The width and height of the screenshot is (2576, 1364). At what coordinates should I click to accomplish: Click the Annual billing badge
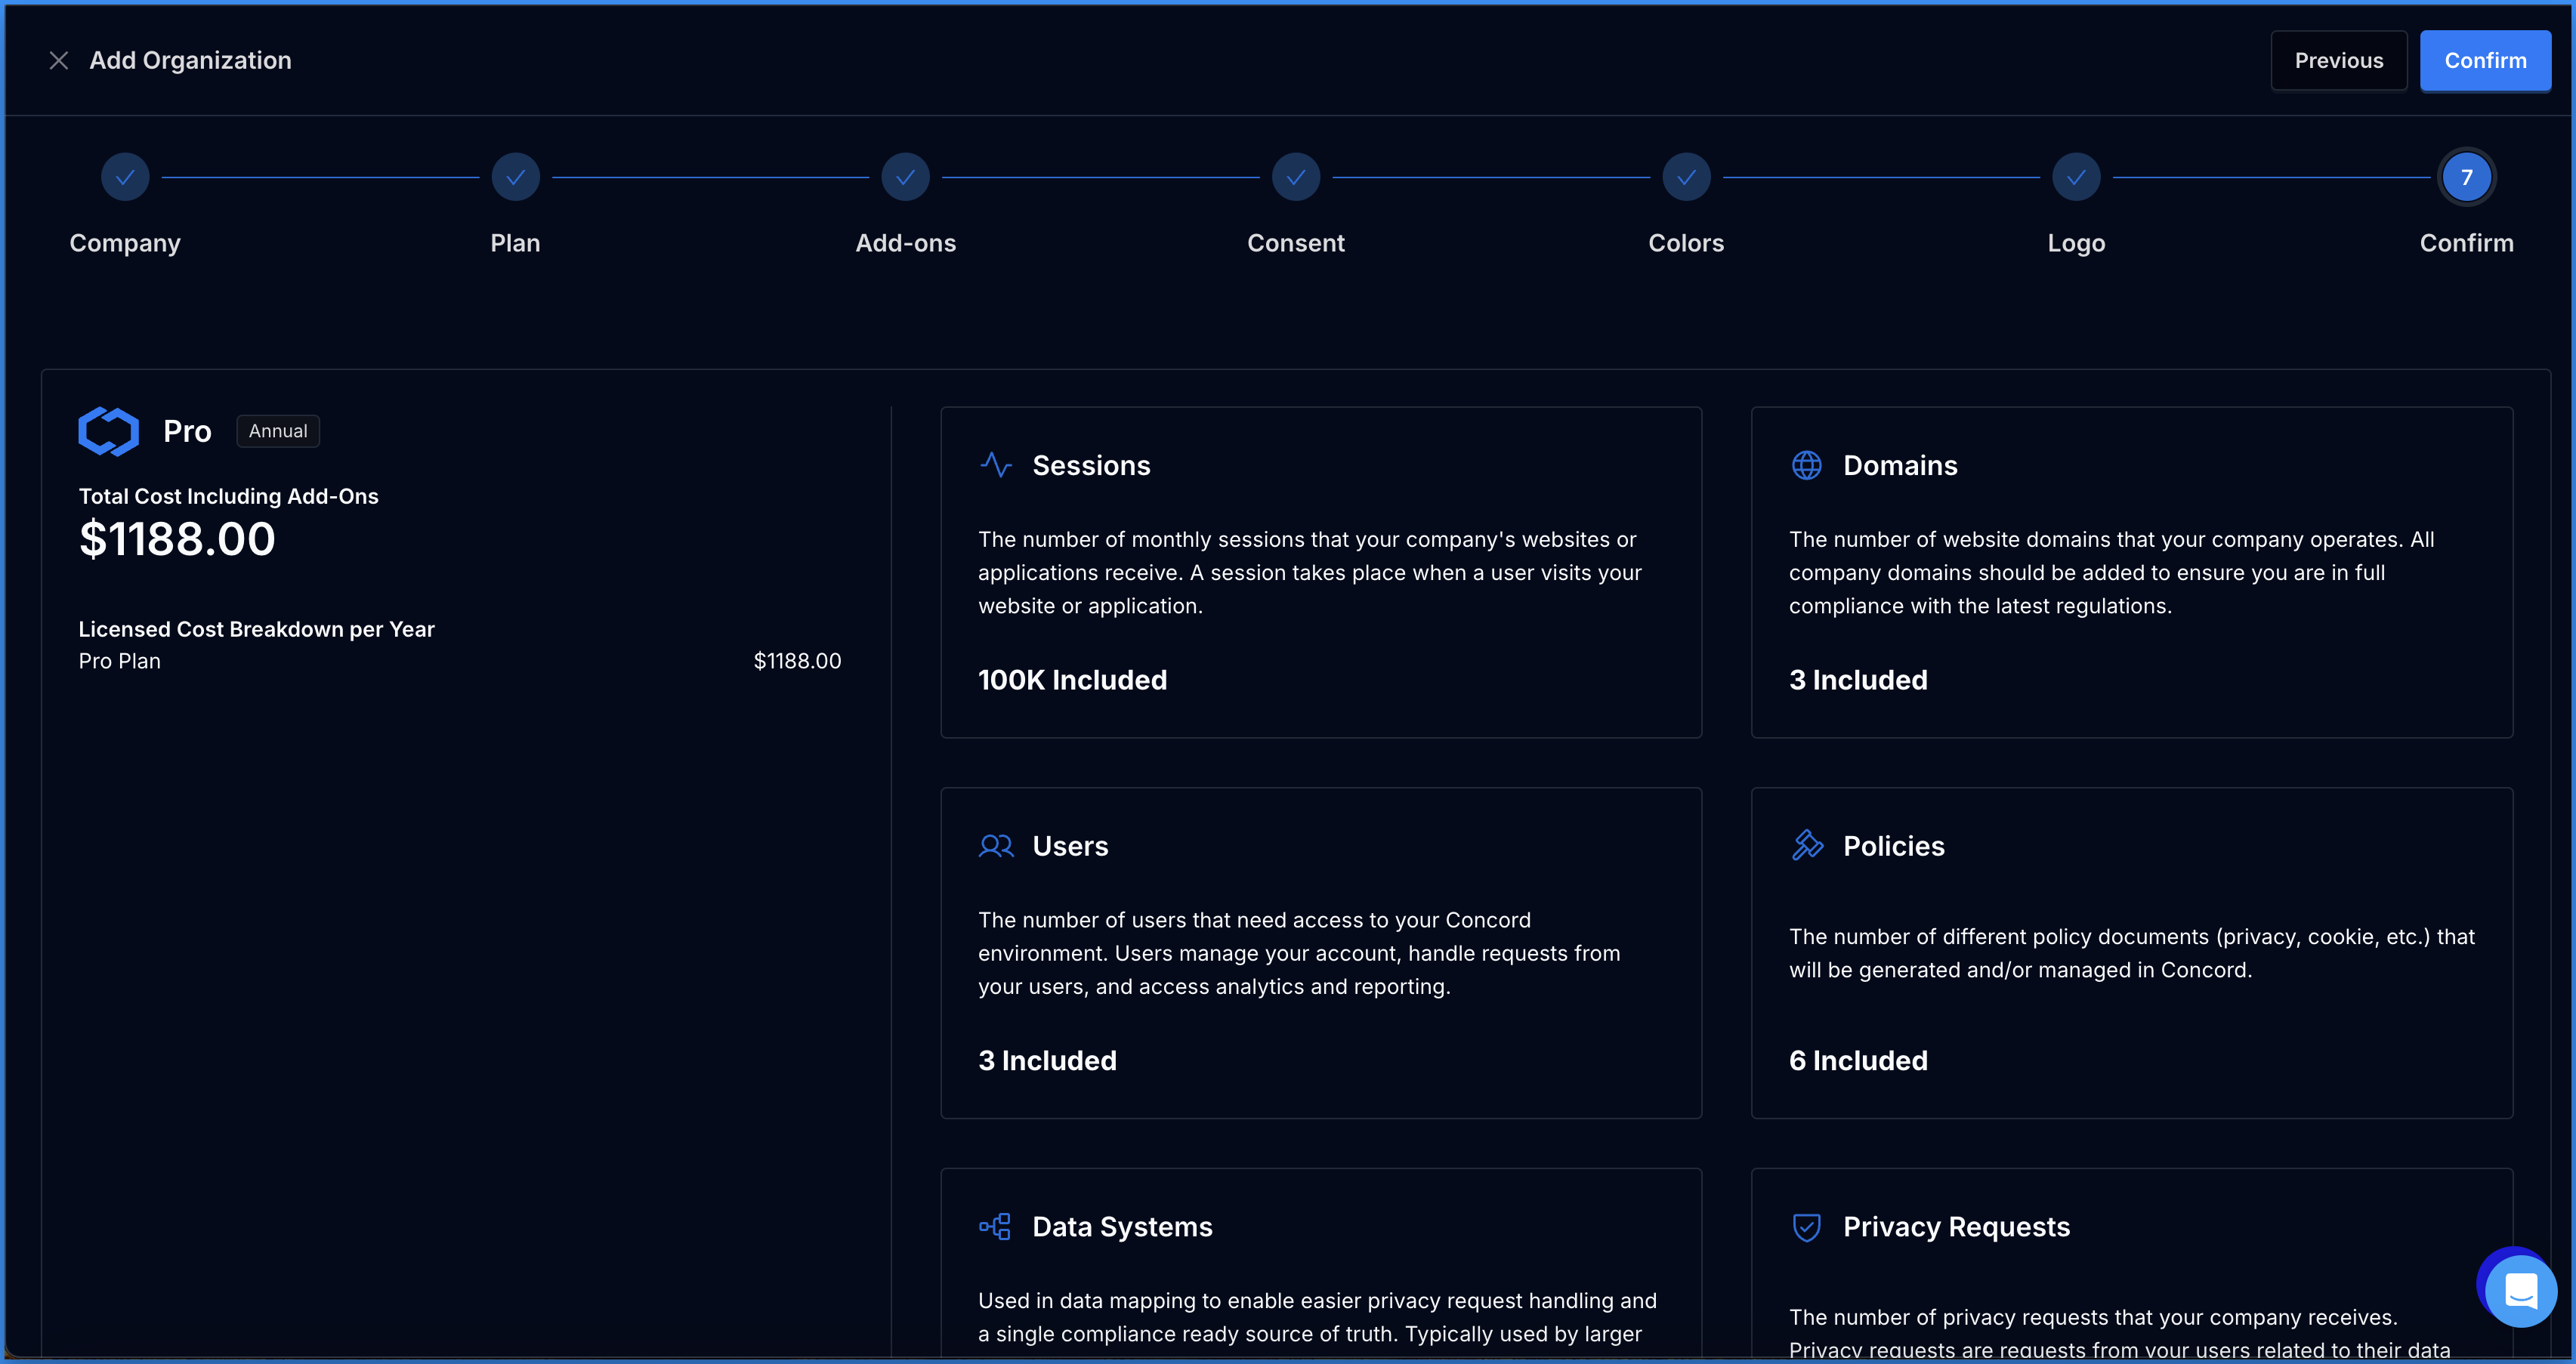tap(278, 431)
